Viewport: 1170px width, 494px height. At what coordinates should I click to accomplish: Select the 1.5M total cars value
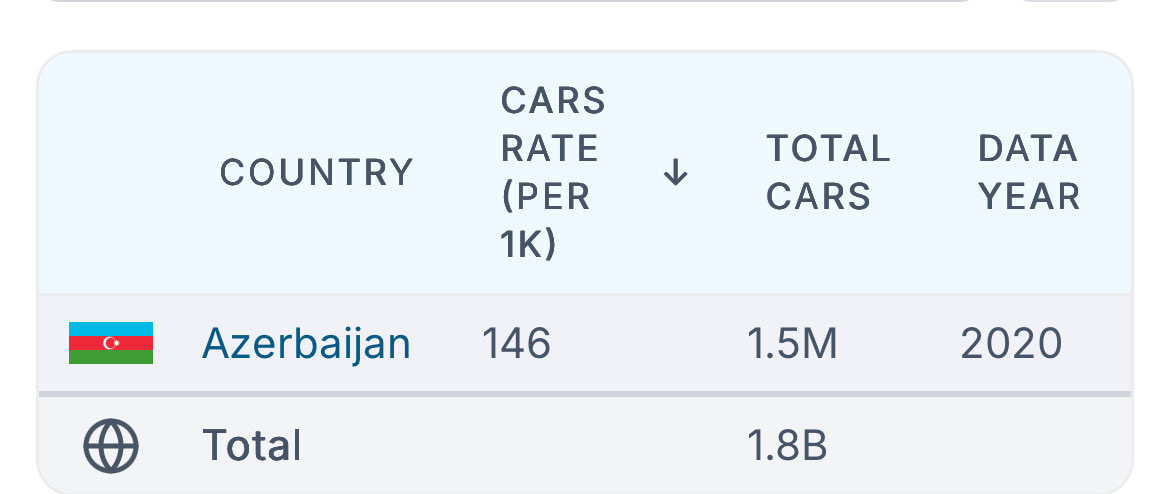[x=792, y=343]
